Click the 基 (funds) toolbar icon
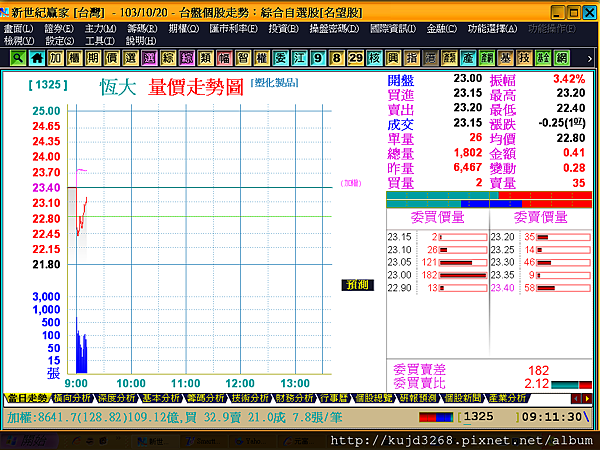 (x=505, y=58)
